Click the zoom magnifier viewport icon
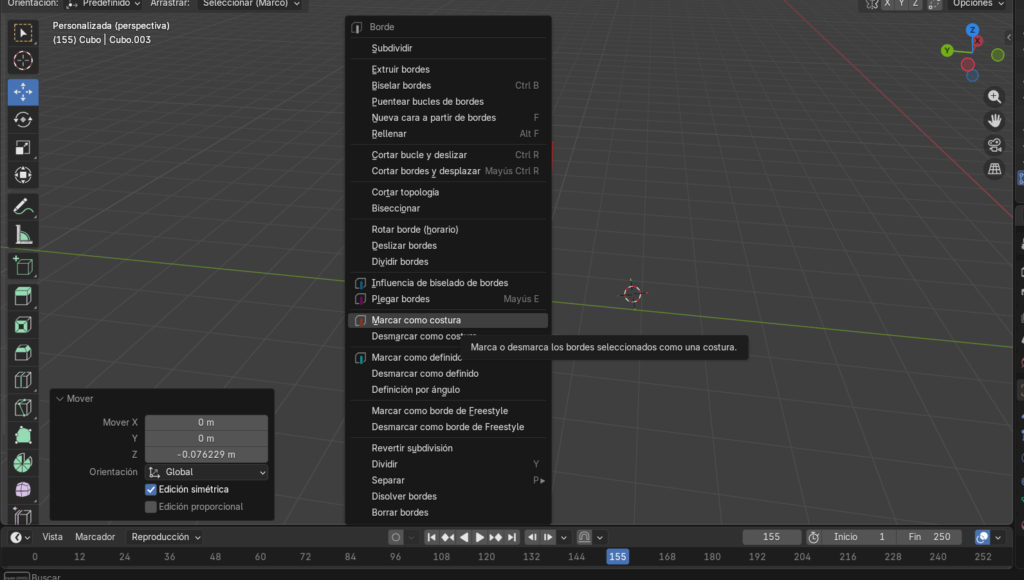This screenshot has height=580, width=1024. point(994,97)
